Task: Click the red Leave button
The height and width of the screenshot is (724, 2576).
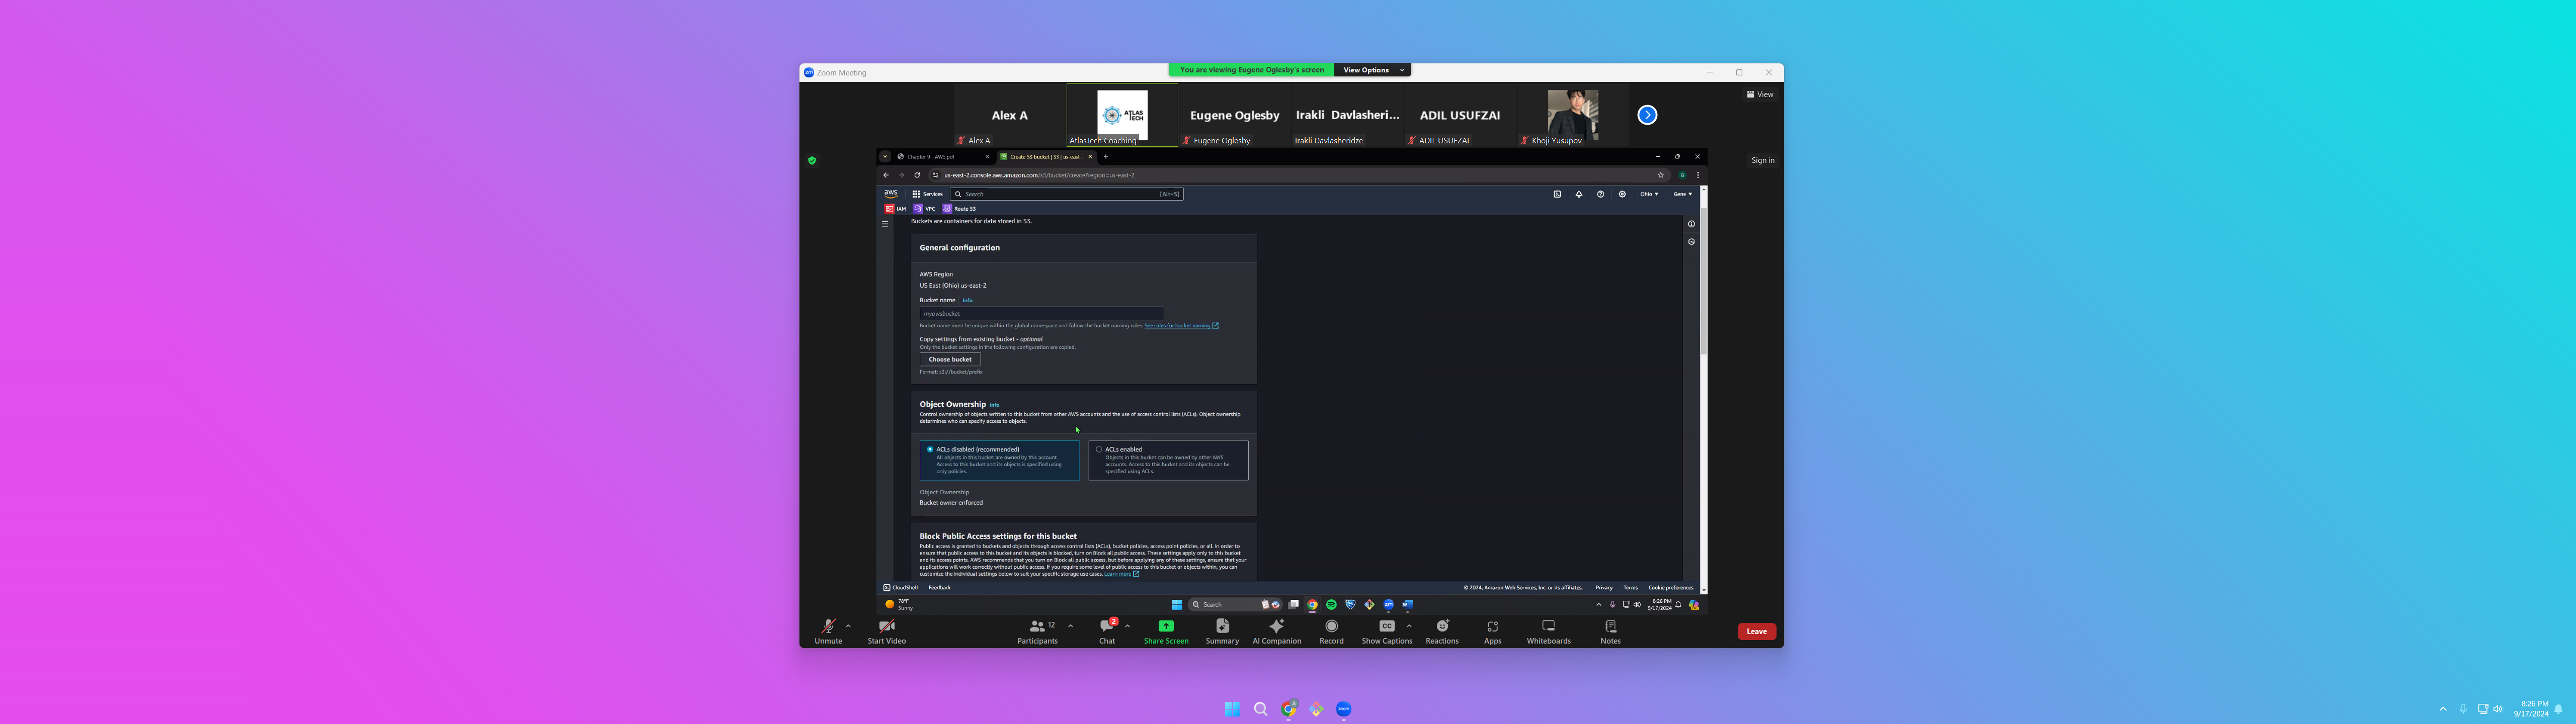Action: [1756, 631]
